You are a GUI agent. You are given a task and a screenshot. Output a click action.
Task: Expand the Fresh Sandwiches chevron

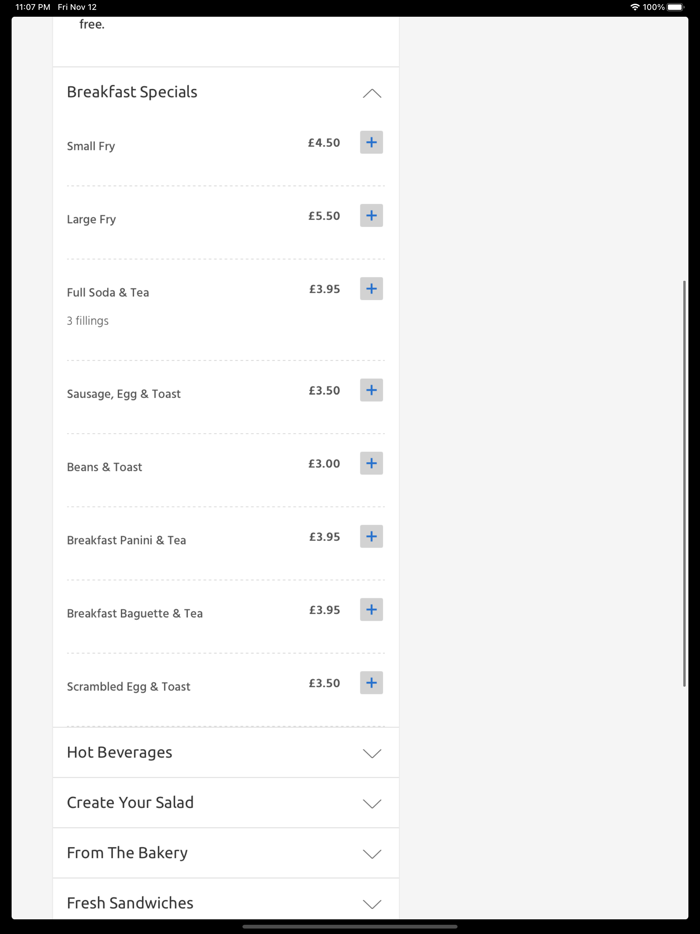point(372,903)
